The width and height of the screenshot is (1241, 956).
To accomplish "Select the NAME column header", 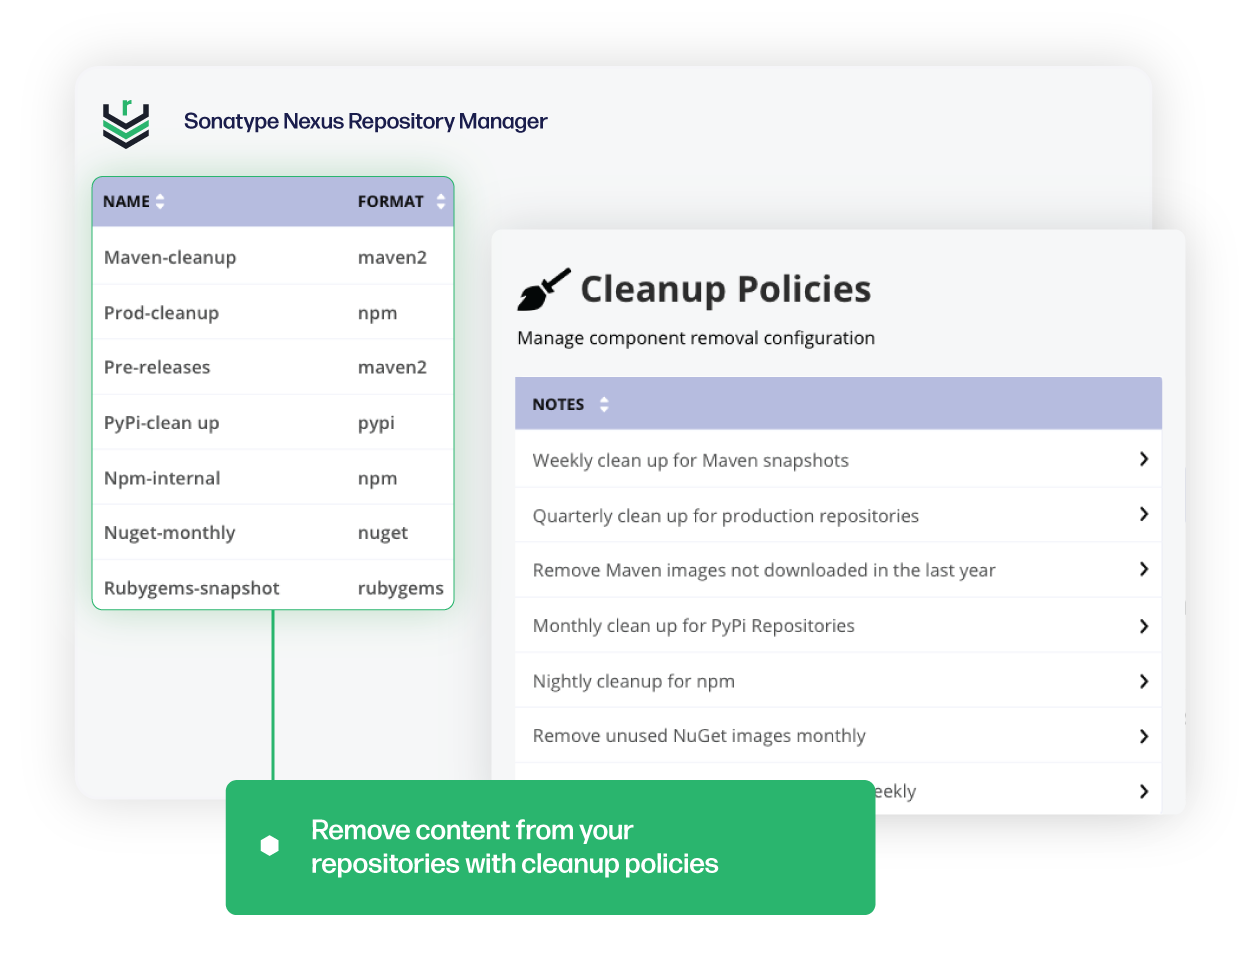I will pyautogui.click(x=124, y=201).
